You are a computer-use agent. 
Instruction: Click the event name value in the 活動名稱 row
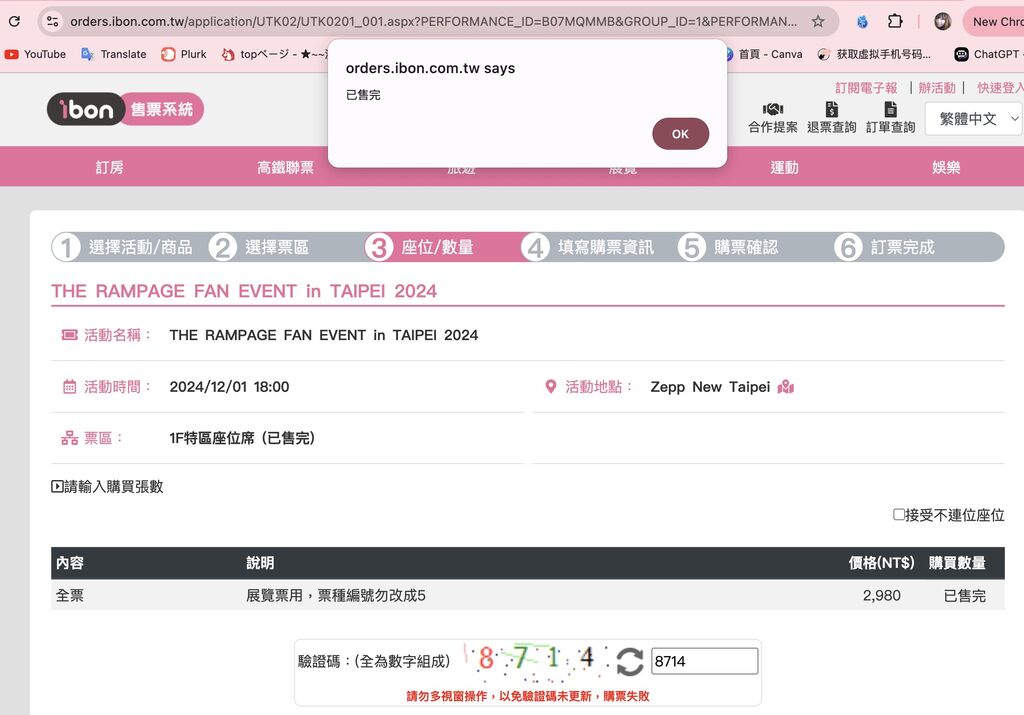pyautogui.click(x=324, y=335)
